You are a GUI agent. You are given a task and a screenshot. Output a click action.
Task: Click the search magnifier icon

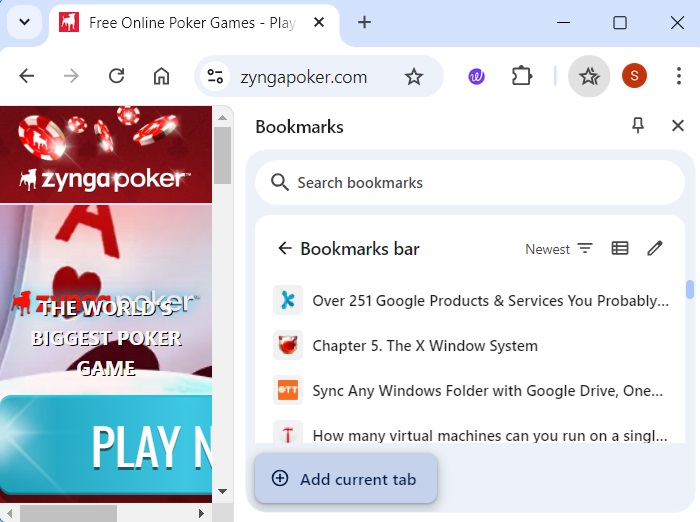tap(279, 183)
